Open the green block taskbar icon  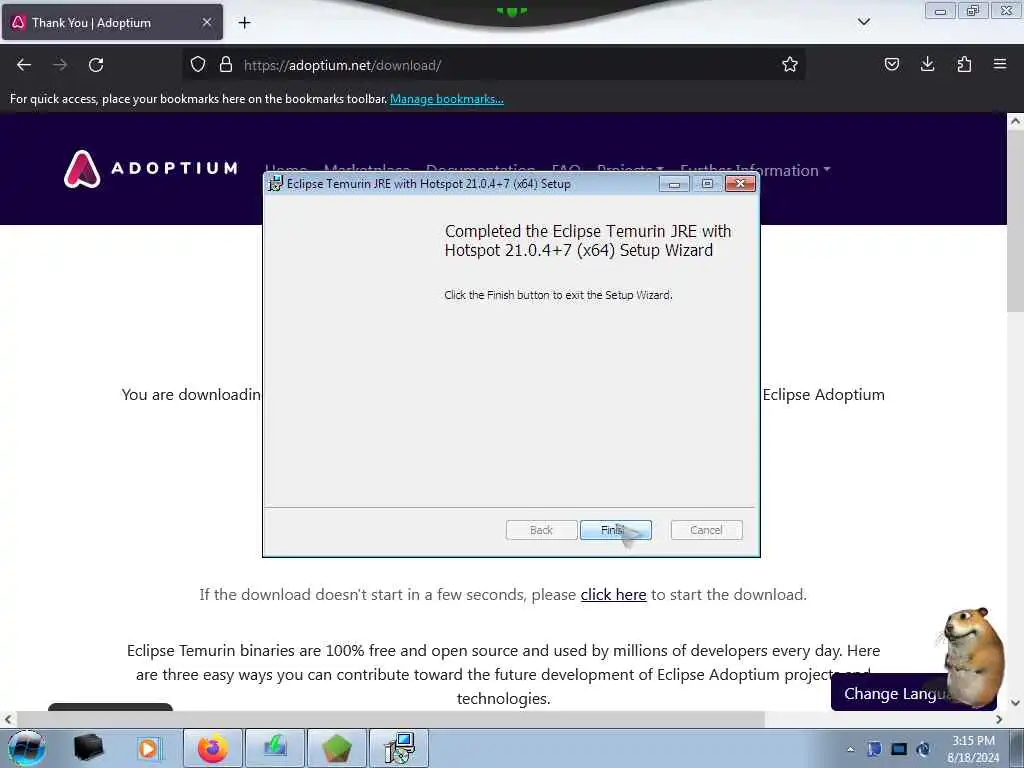point(337,748)
